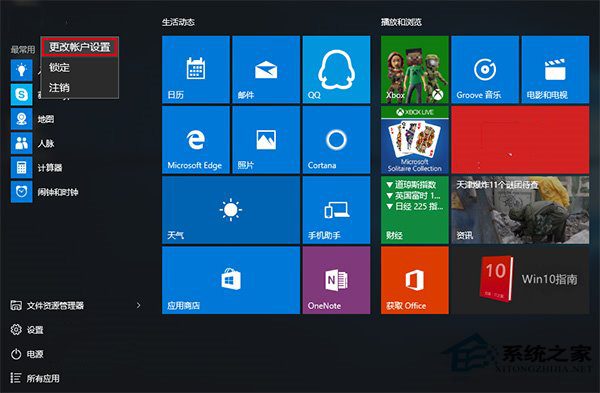
Task: Click the blank red tile
Action: pos(520,140)
